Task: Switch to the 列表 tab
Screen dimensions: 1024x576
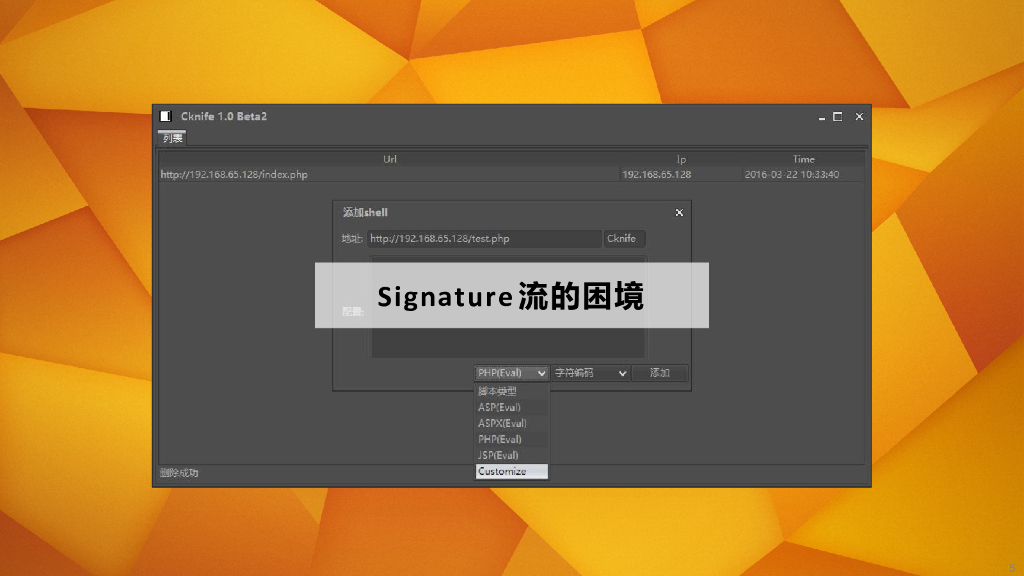Action: click(x=172, y=138)
